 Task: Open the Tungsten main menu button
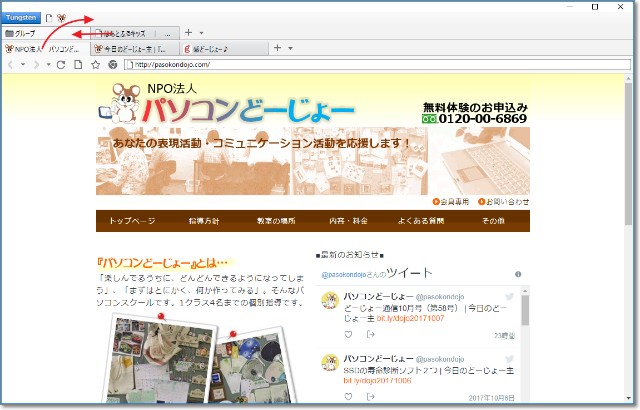[x=21, y=18]
